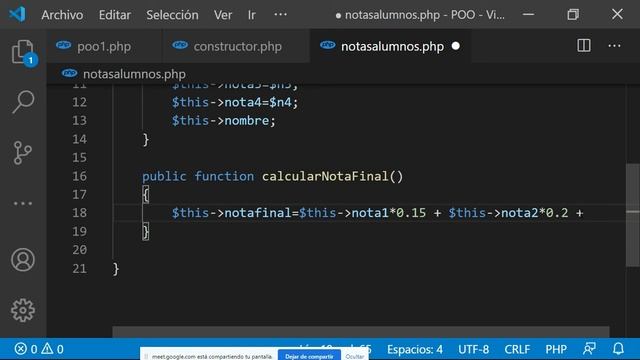Click the opening brace on line 17
The image size is (640, 360).
click(x=146, y=195)
